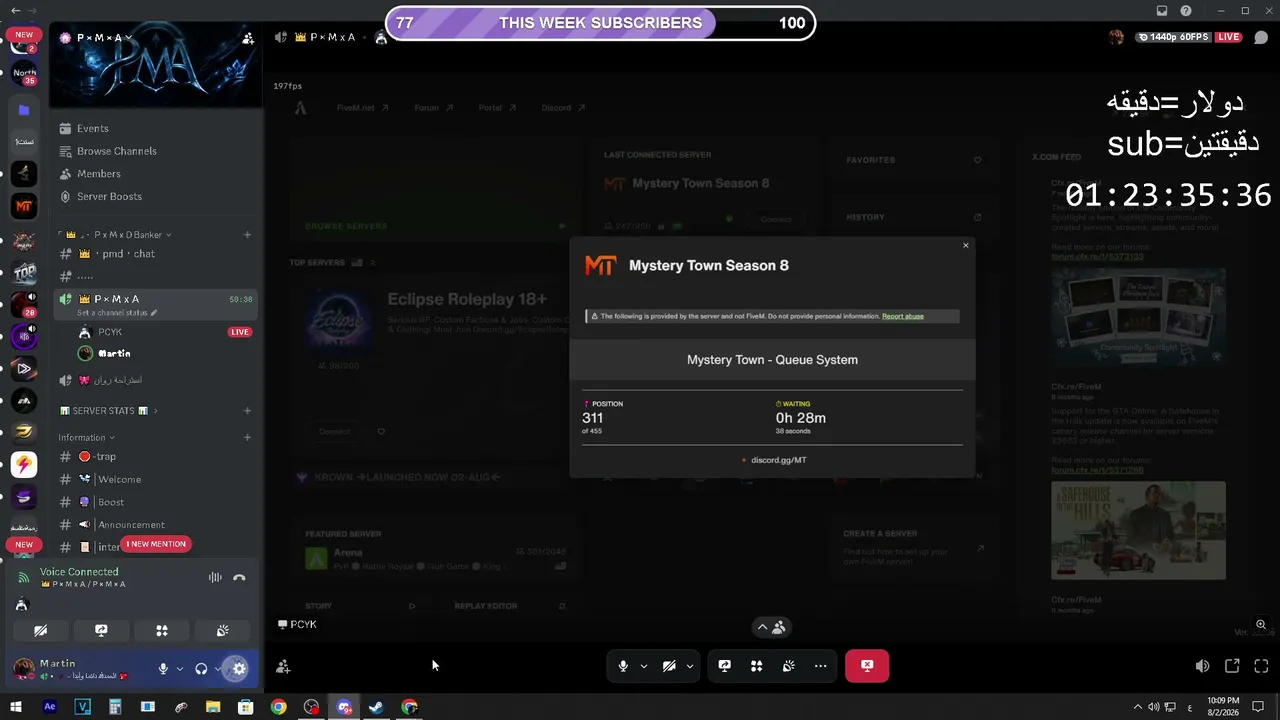The width and height of the screenshot is (1280, 720).
Task: Click the Discord back arrow
Action: (15, 10)
